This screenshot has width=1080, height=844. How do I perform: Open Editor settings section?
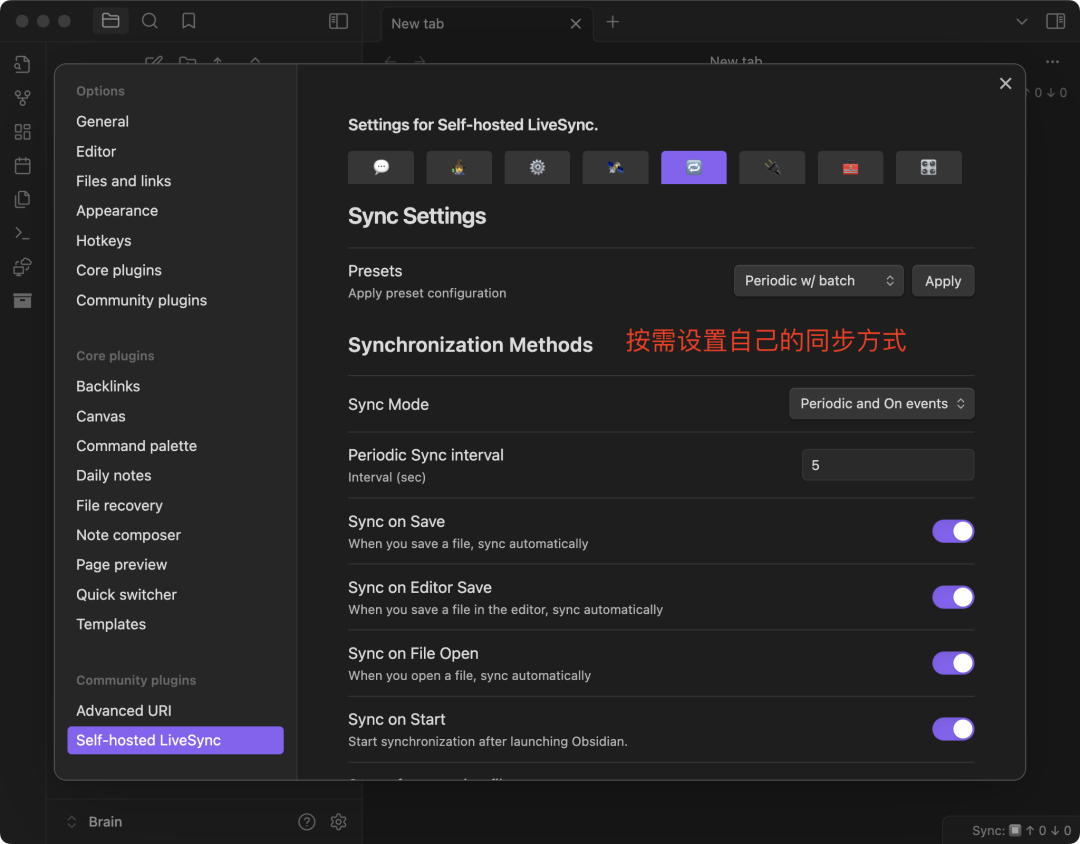click(x=96, y=152)
